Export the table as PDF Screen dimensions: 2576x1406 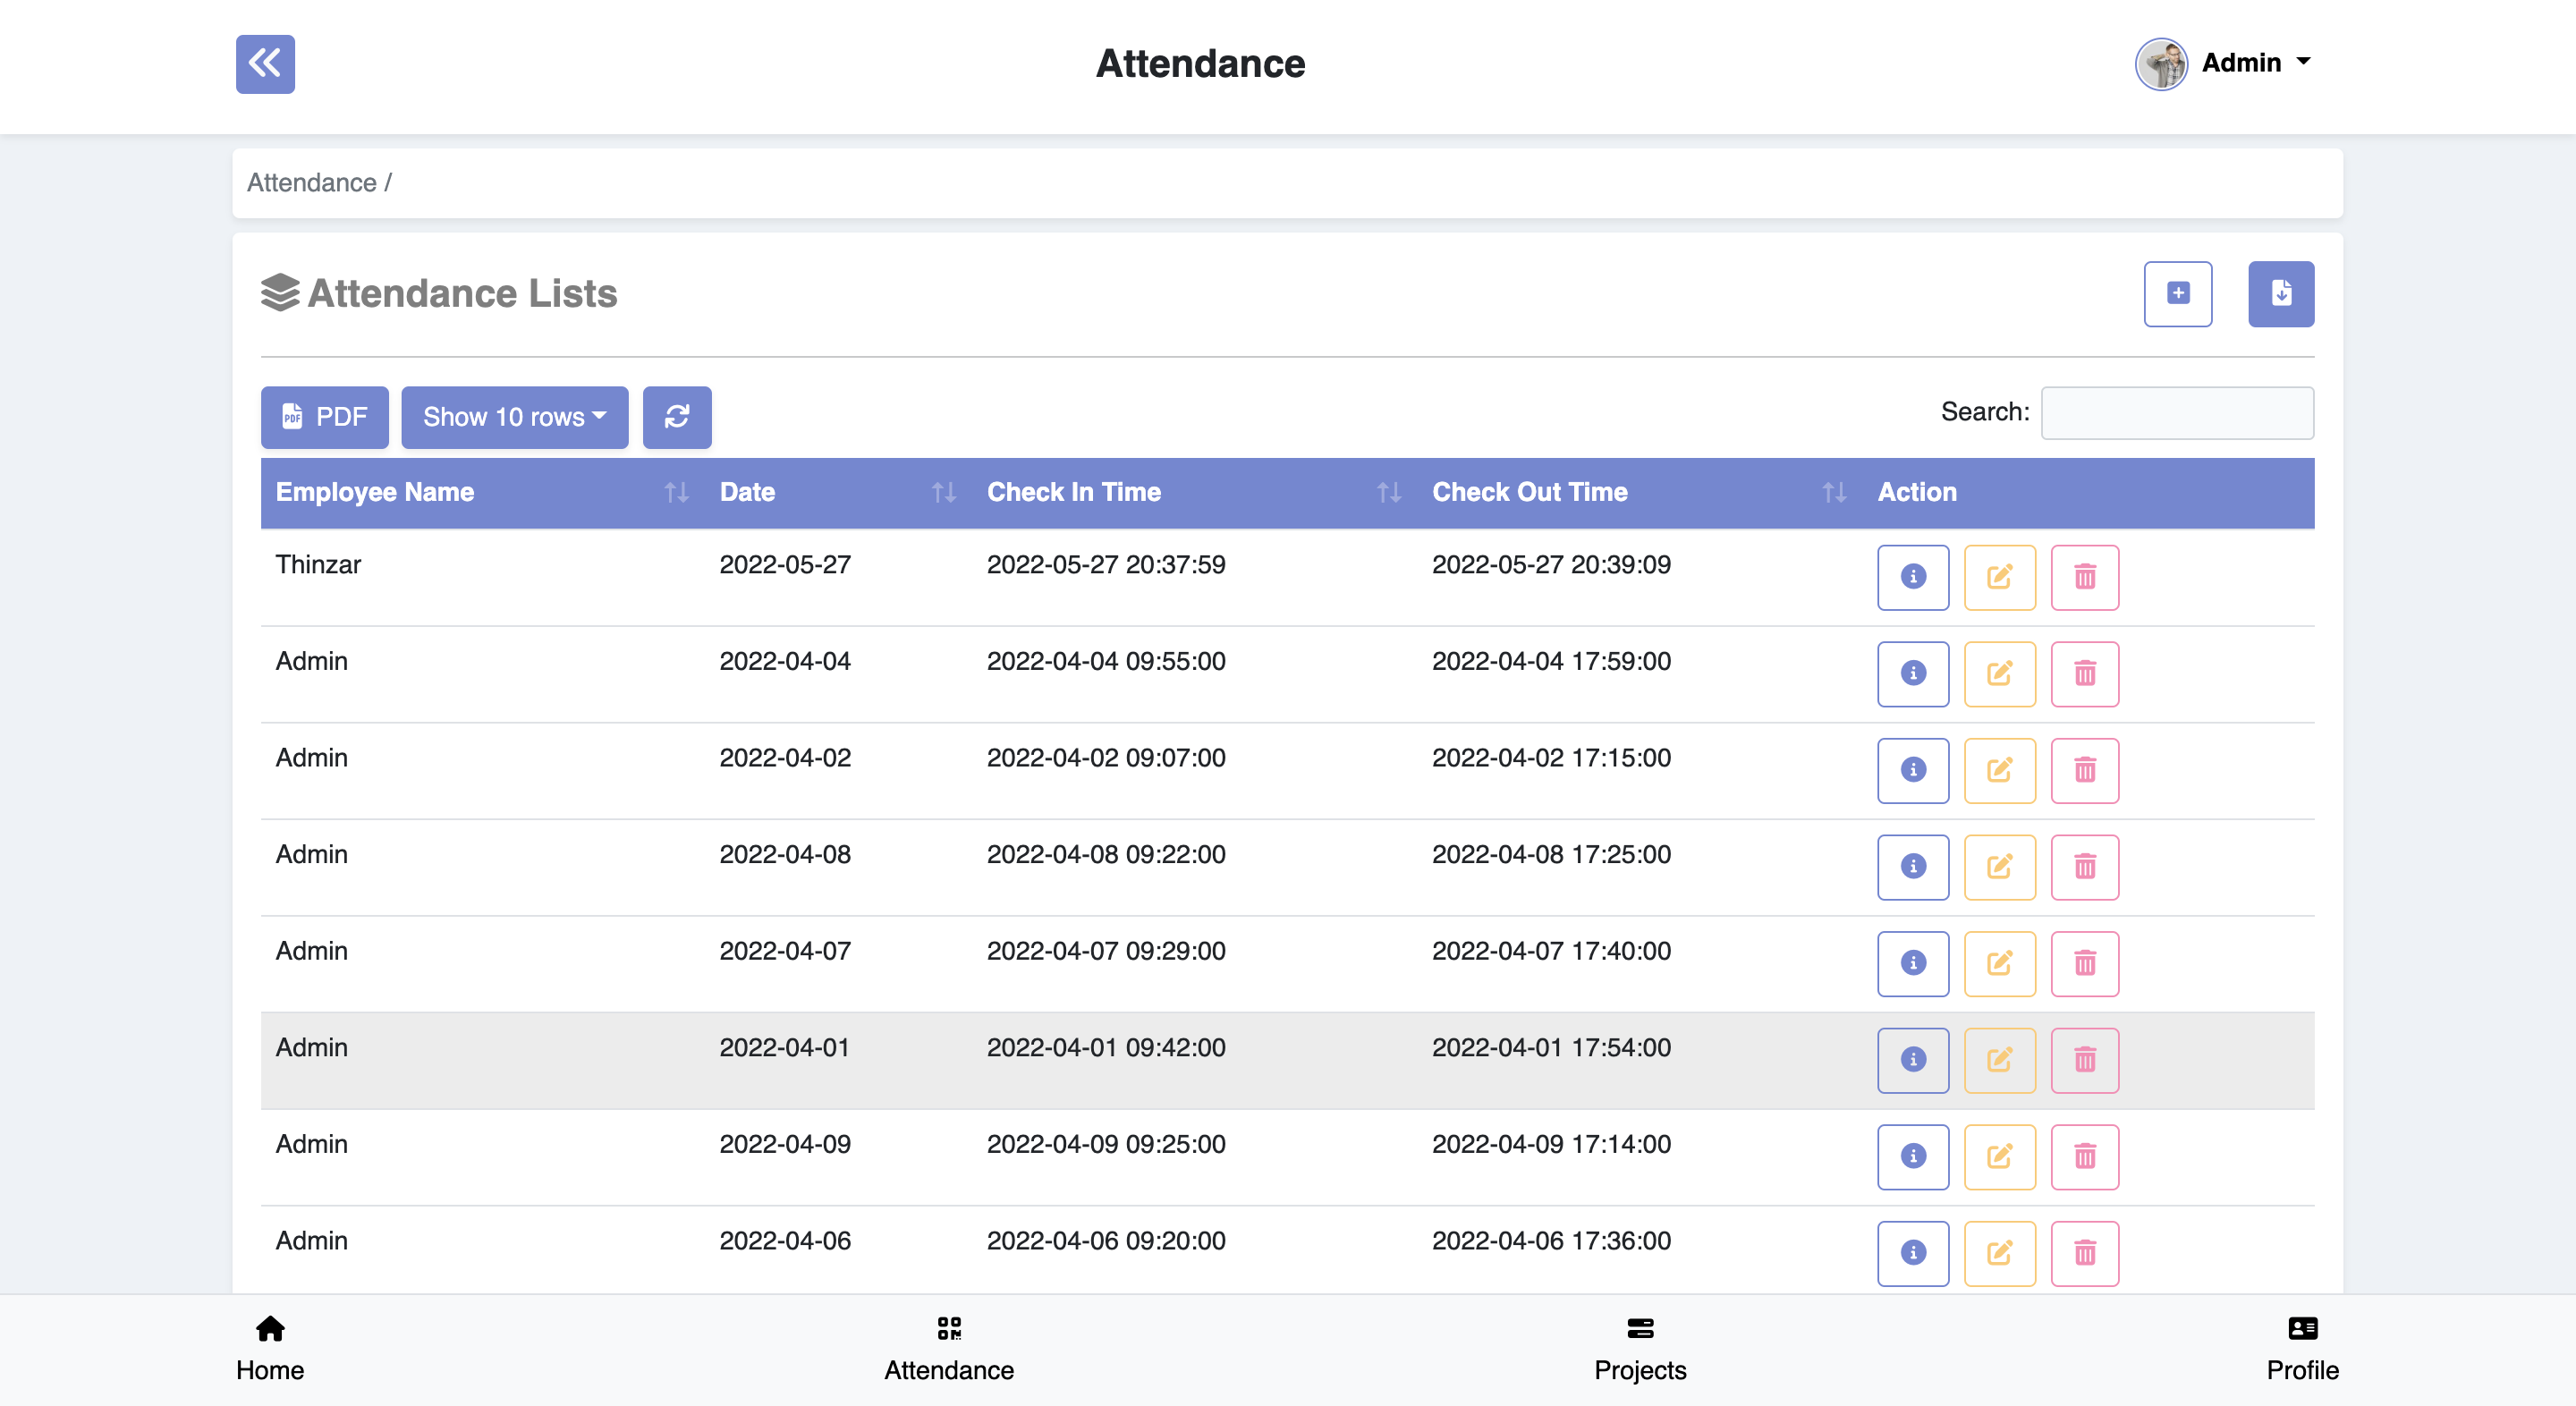coord(324,417)
